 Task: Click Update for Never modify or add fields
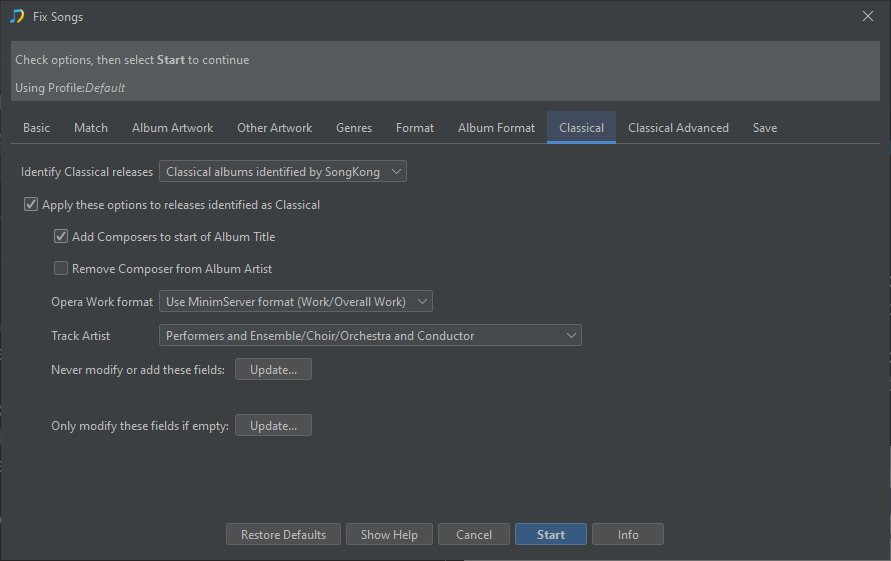click(273, 370)
